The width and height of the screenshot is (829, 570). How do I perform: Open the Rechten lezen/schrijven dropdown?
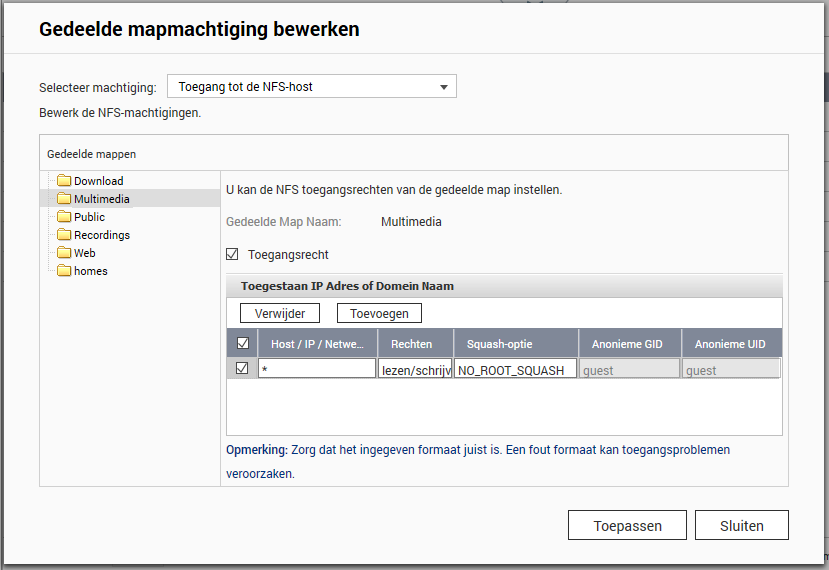point(415,369)
